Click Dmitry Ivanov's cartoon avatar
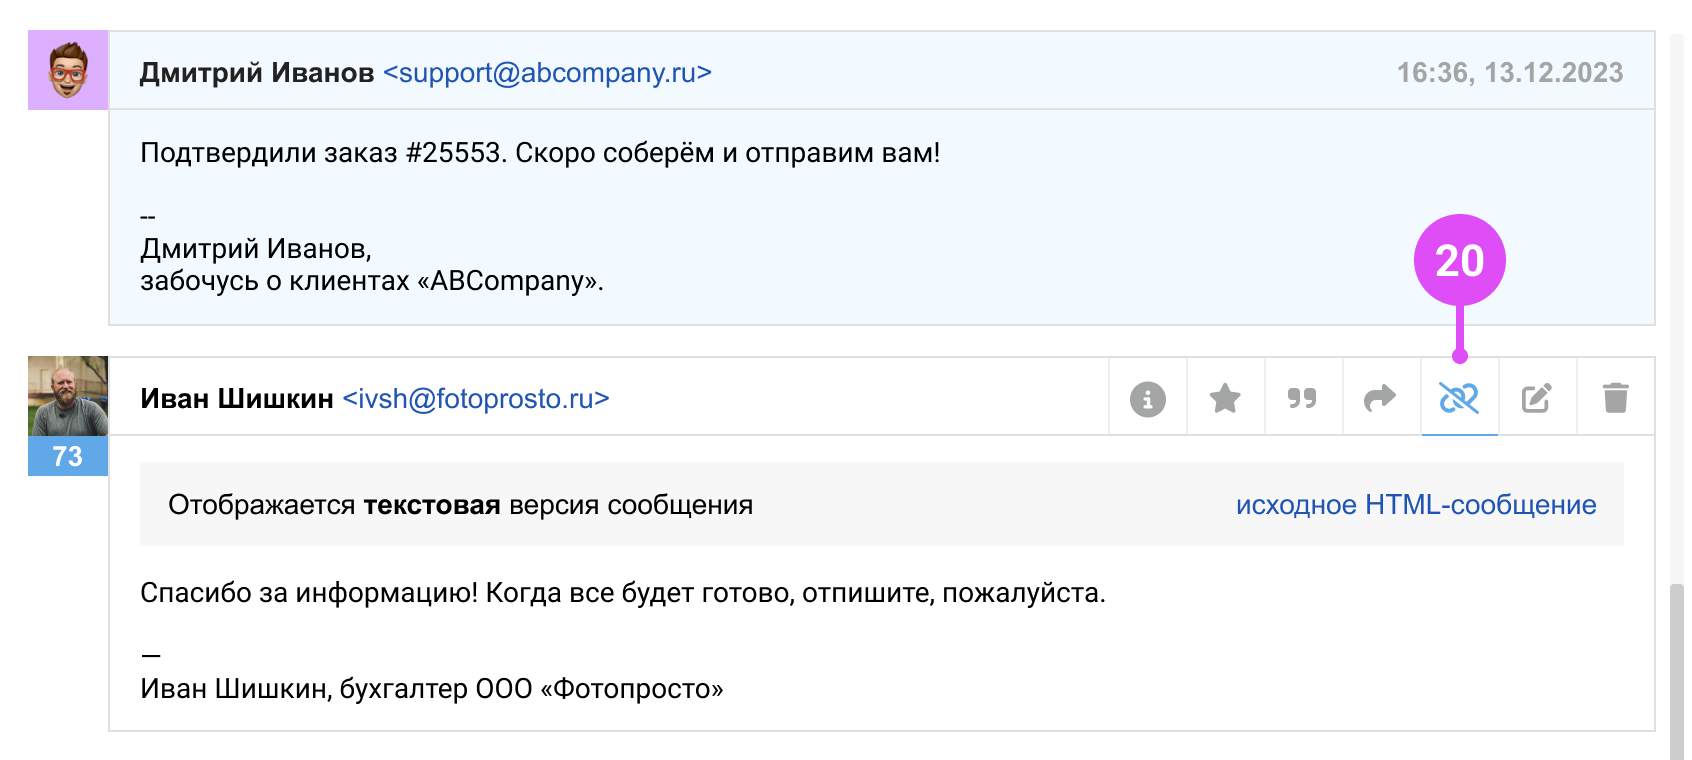The width and height of the screenshot is (1692, 760). click(68, 70)
